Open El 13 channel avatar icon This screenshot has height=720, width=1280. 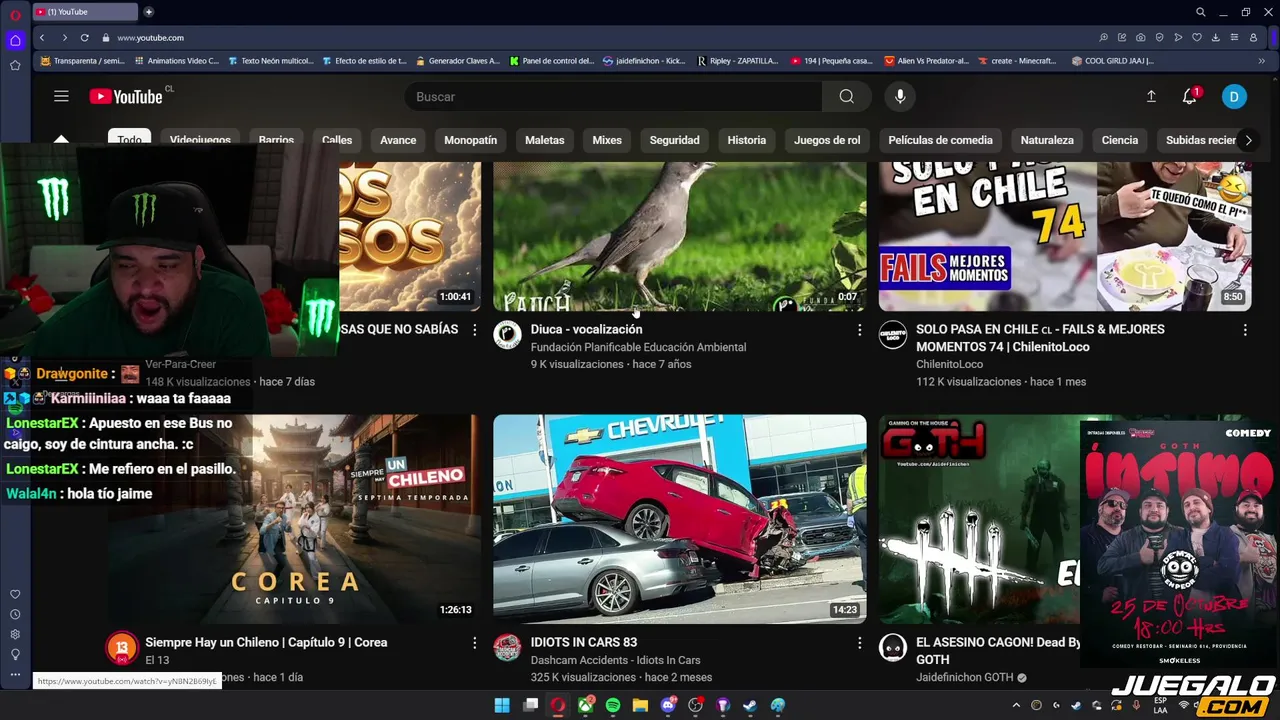pos(122,647)
